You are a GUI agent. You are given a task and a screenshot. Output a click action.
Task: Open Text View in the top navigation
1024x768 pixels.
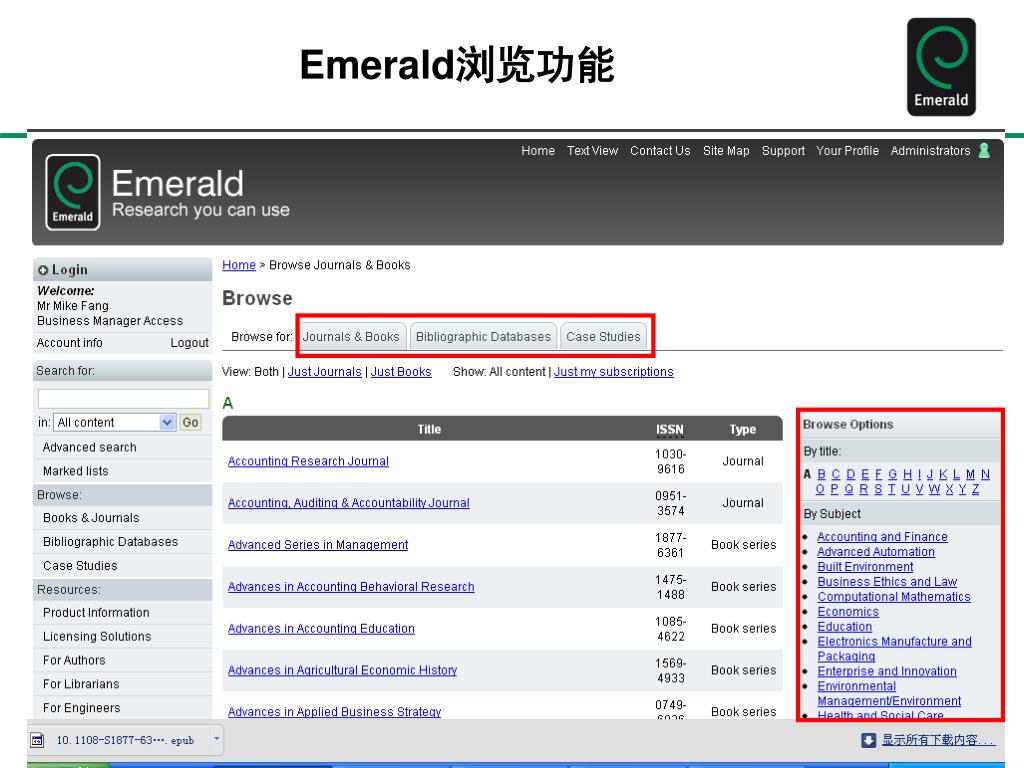(592, 151)
